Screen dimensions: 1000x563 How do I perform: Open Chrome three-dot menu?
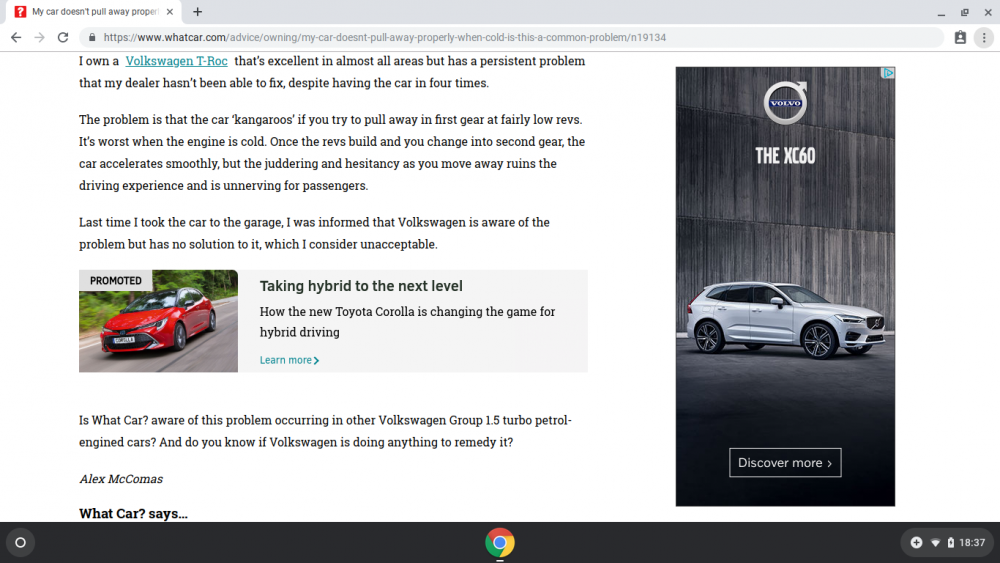point(984,38)
